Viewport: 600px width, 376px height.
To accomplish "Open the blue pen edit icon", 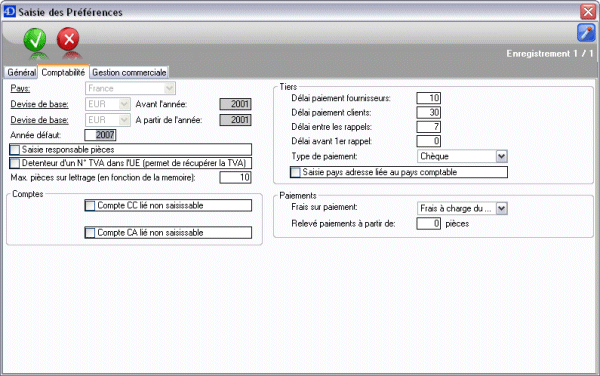I will pyautogui.click(x=586, y=33).
